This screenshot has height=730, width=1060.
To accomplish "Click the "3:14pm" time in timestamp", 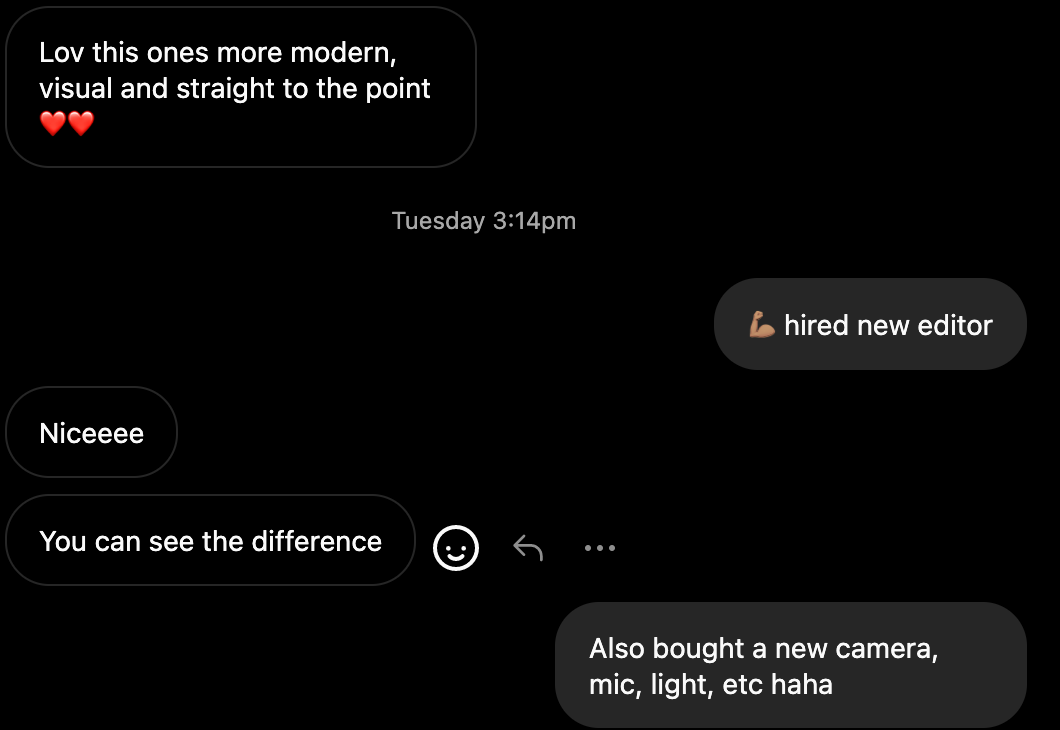I will pos(534,221).
